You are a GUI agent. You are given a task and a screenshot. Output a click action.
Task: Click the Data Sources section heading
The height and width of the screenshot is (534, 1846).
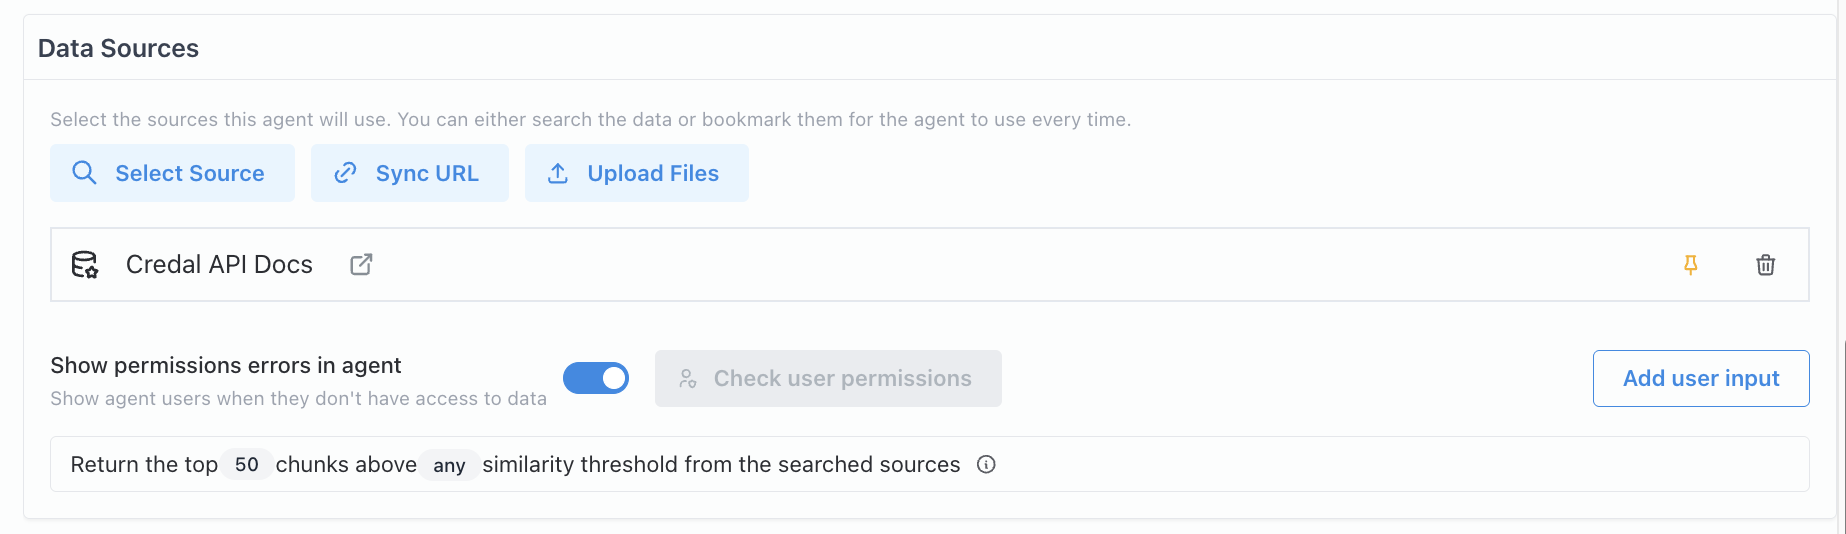pos(118,48)
